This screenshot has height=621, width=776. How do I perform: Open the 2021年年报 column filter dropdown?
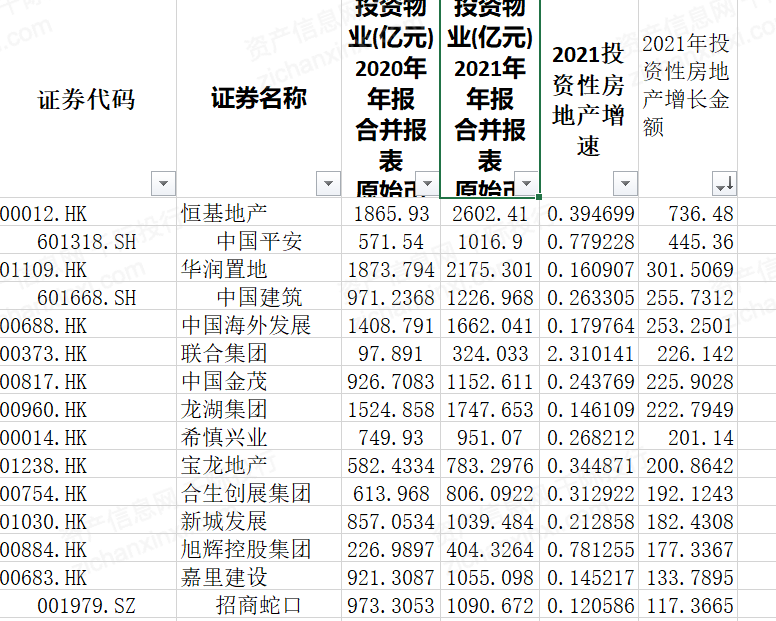[526, 184]
